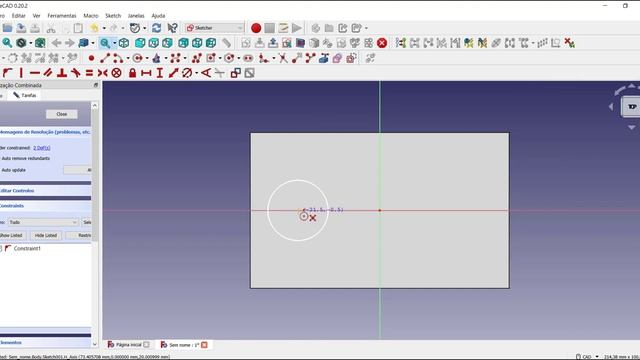Select the Create Line tool
The height and width of the screenshot is (360, 640).
(x=105, y=58)
